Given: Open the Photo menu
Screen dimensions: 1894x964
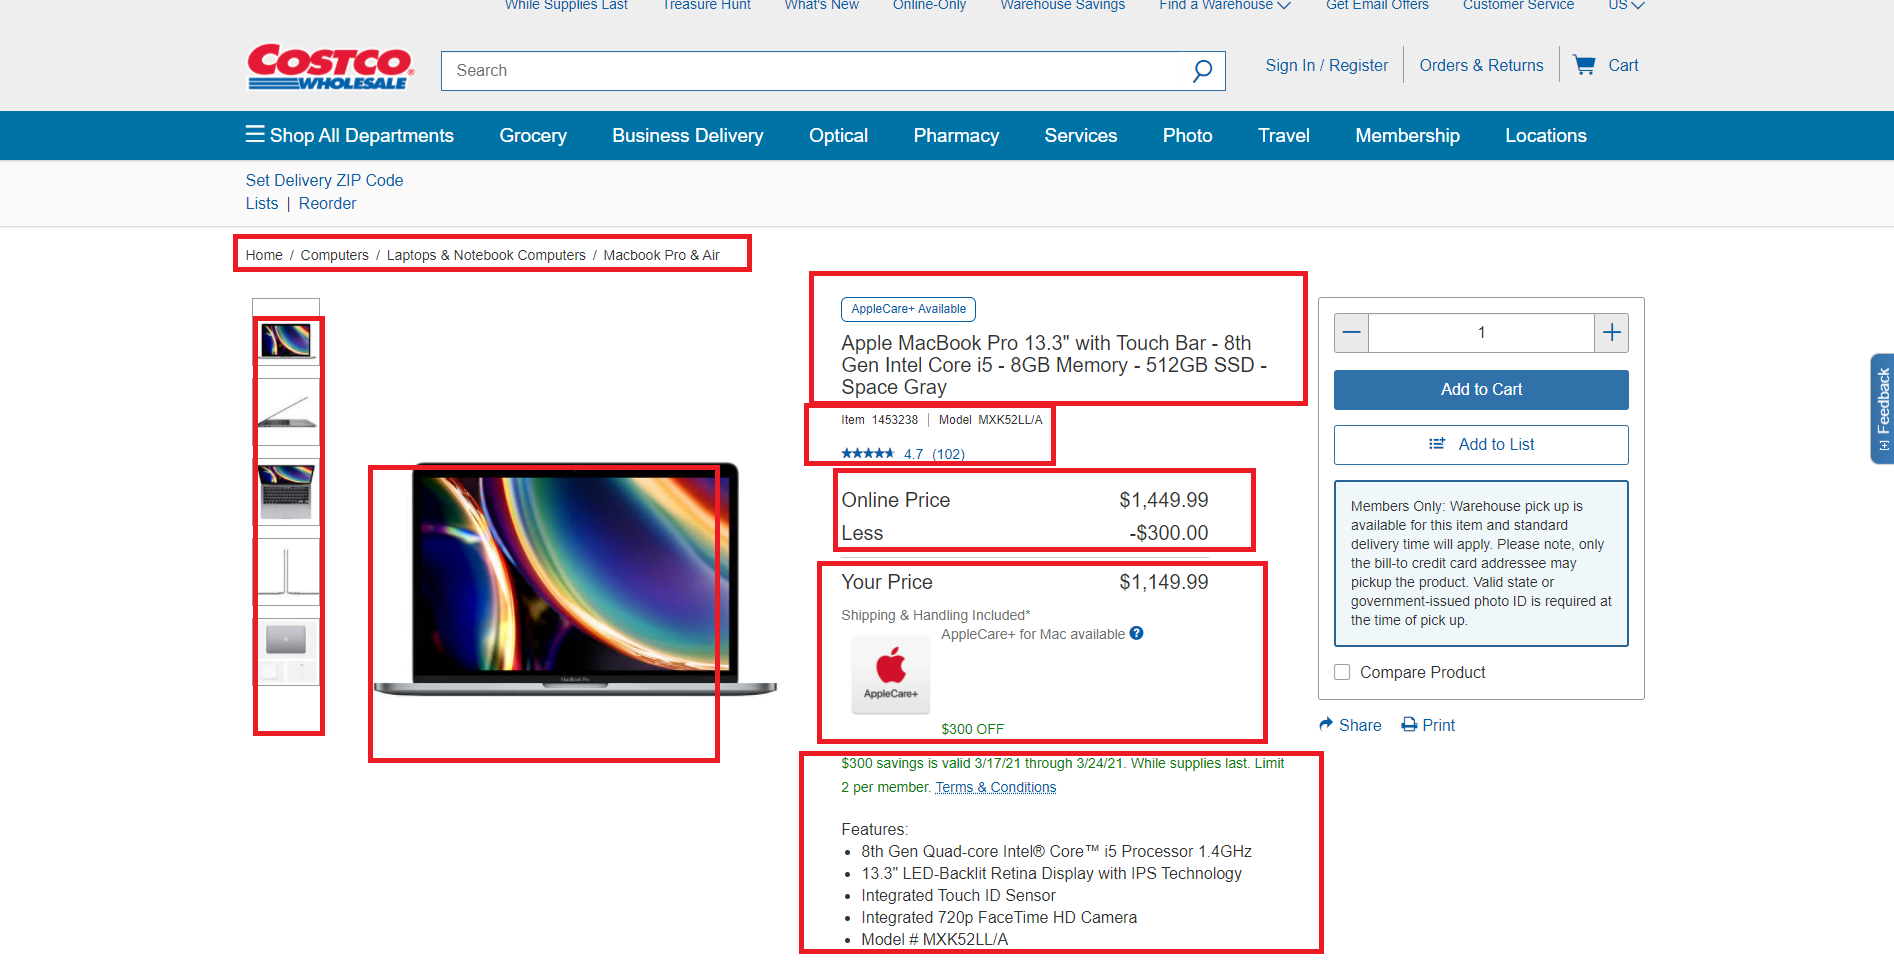Looking at the screenshot, I should (x=1188, y=135).
